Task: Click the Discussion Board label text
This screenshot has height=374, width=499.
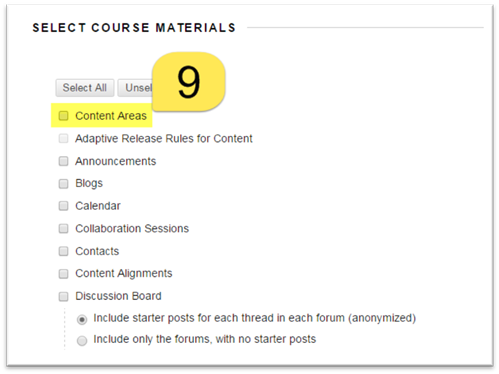Action: tap(118, 296)
